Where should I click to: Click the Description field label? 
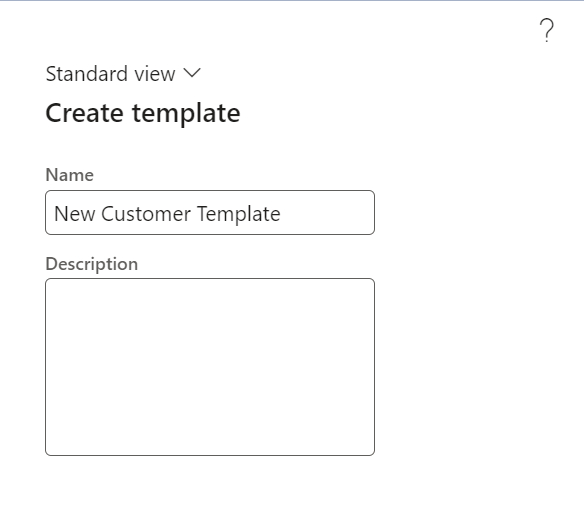tap(92, 264)
